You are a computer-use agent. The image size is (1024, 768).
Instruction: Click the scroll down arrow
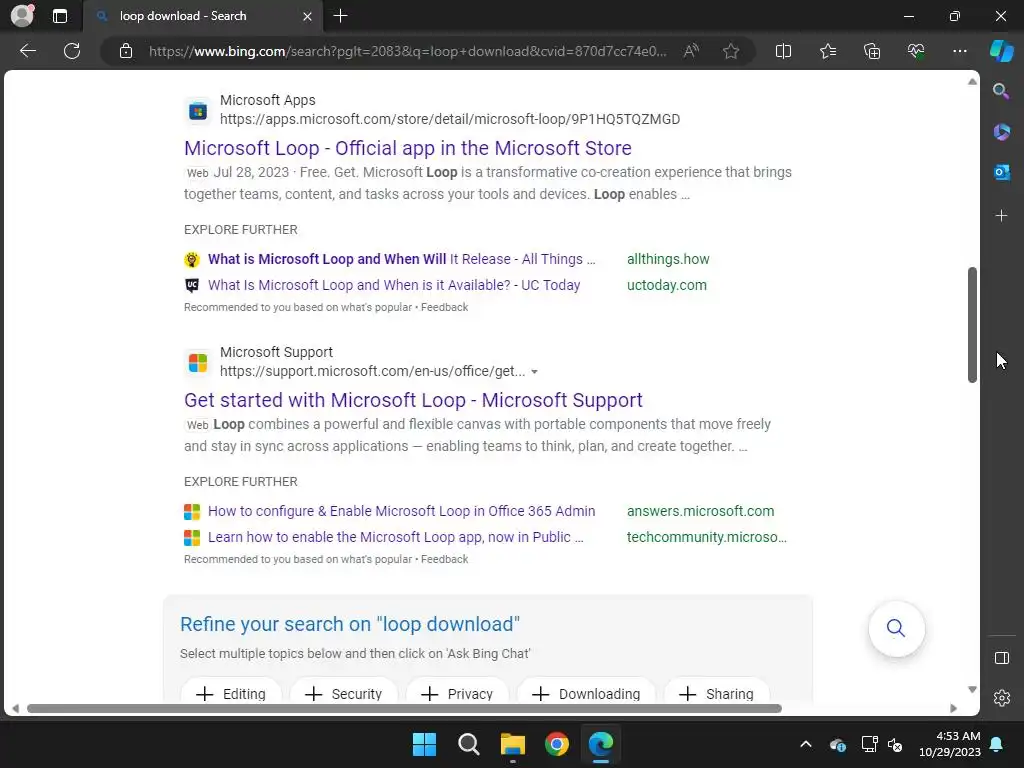pyautogui.click(x=972, y=690)
